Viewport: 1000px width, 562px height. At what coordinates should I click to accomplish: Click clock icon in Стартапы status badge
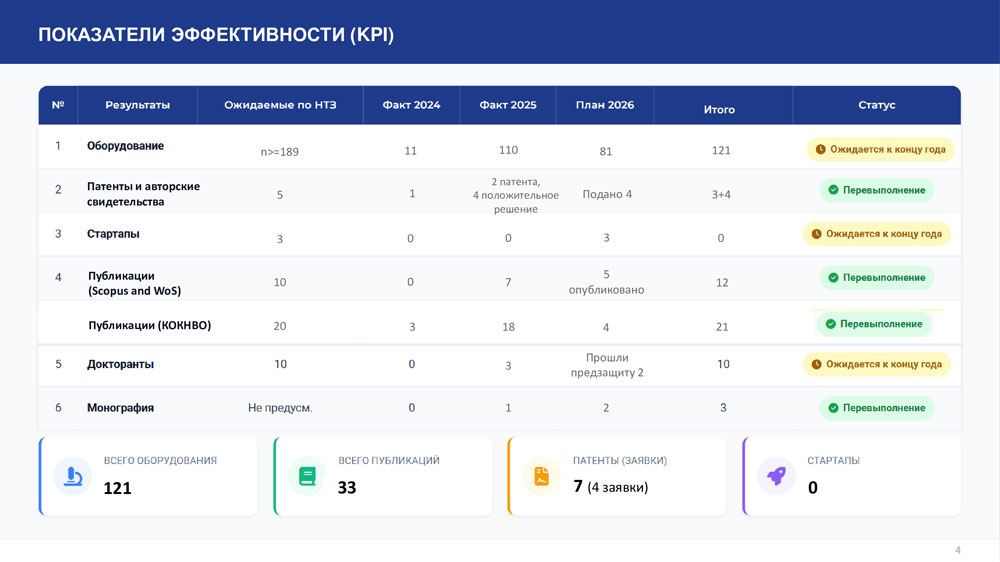click(816, 234)
